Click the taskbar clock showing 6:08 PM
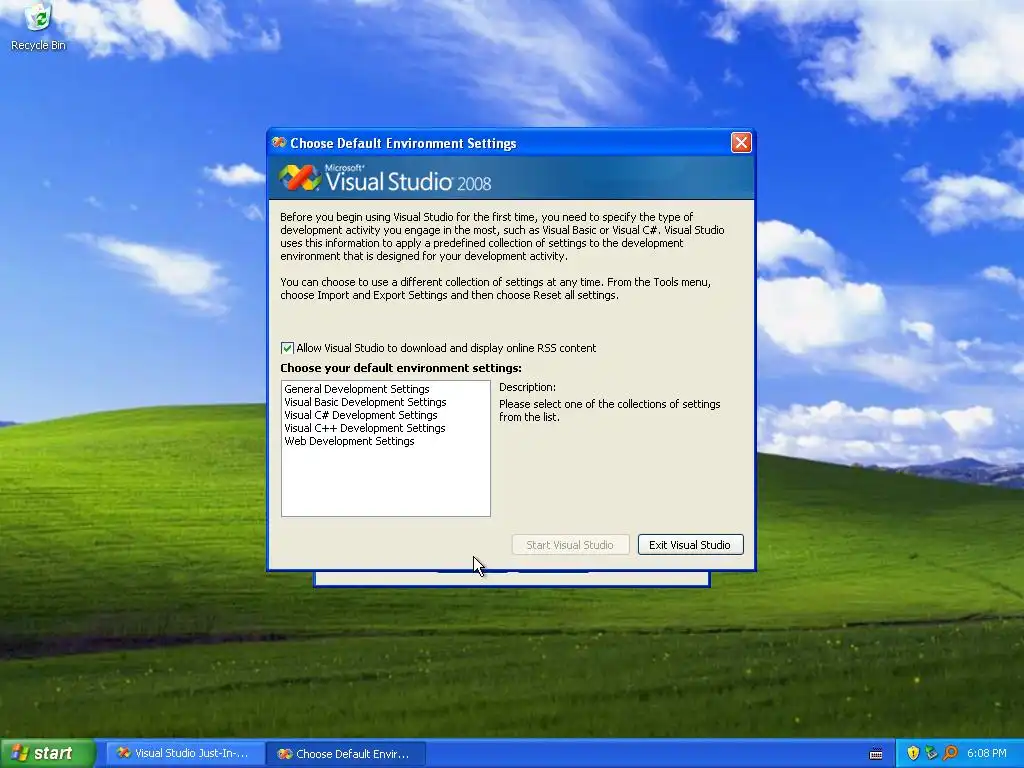Viewport: 1024px width, 768px height. pos(987,754)
